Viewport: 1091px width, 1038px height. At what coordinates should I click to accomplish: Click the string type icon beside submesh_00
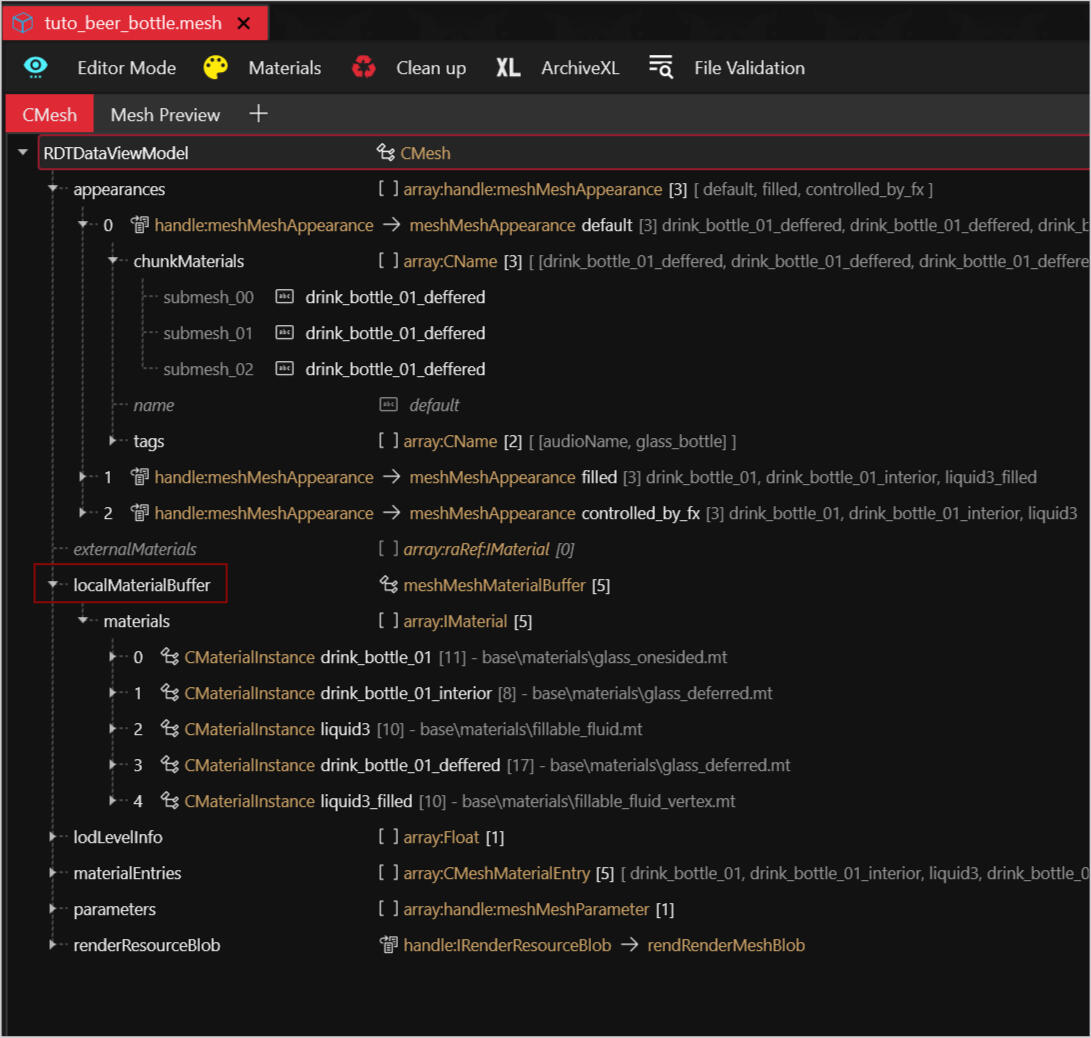[x=284, y=297]
